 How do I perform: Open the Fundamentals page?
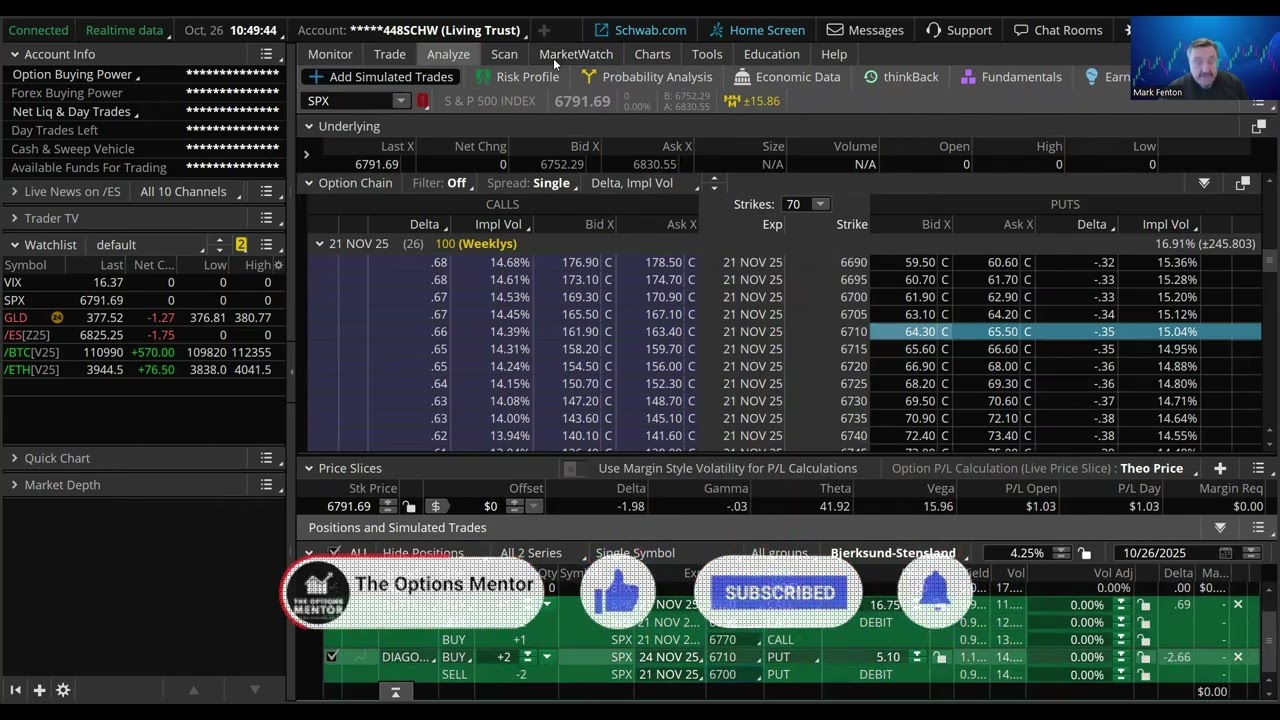click(x=1010, y=77)
